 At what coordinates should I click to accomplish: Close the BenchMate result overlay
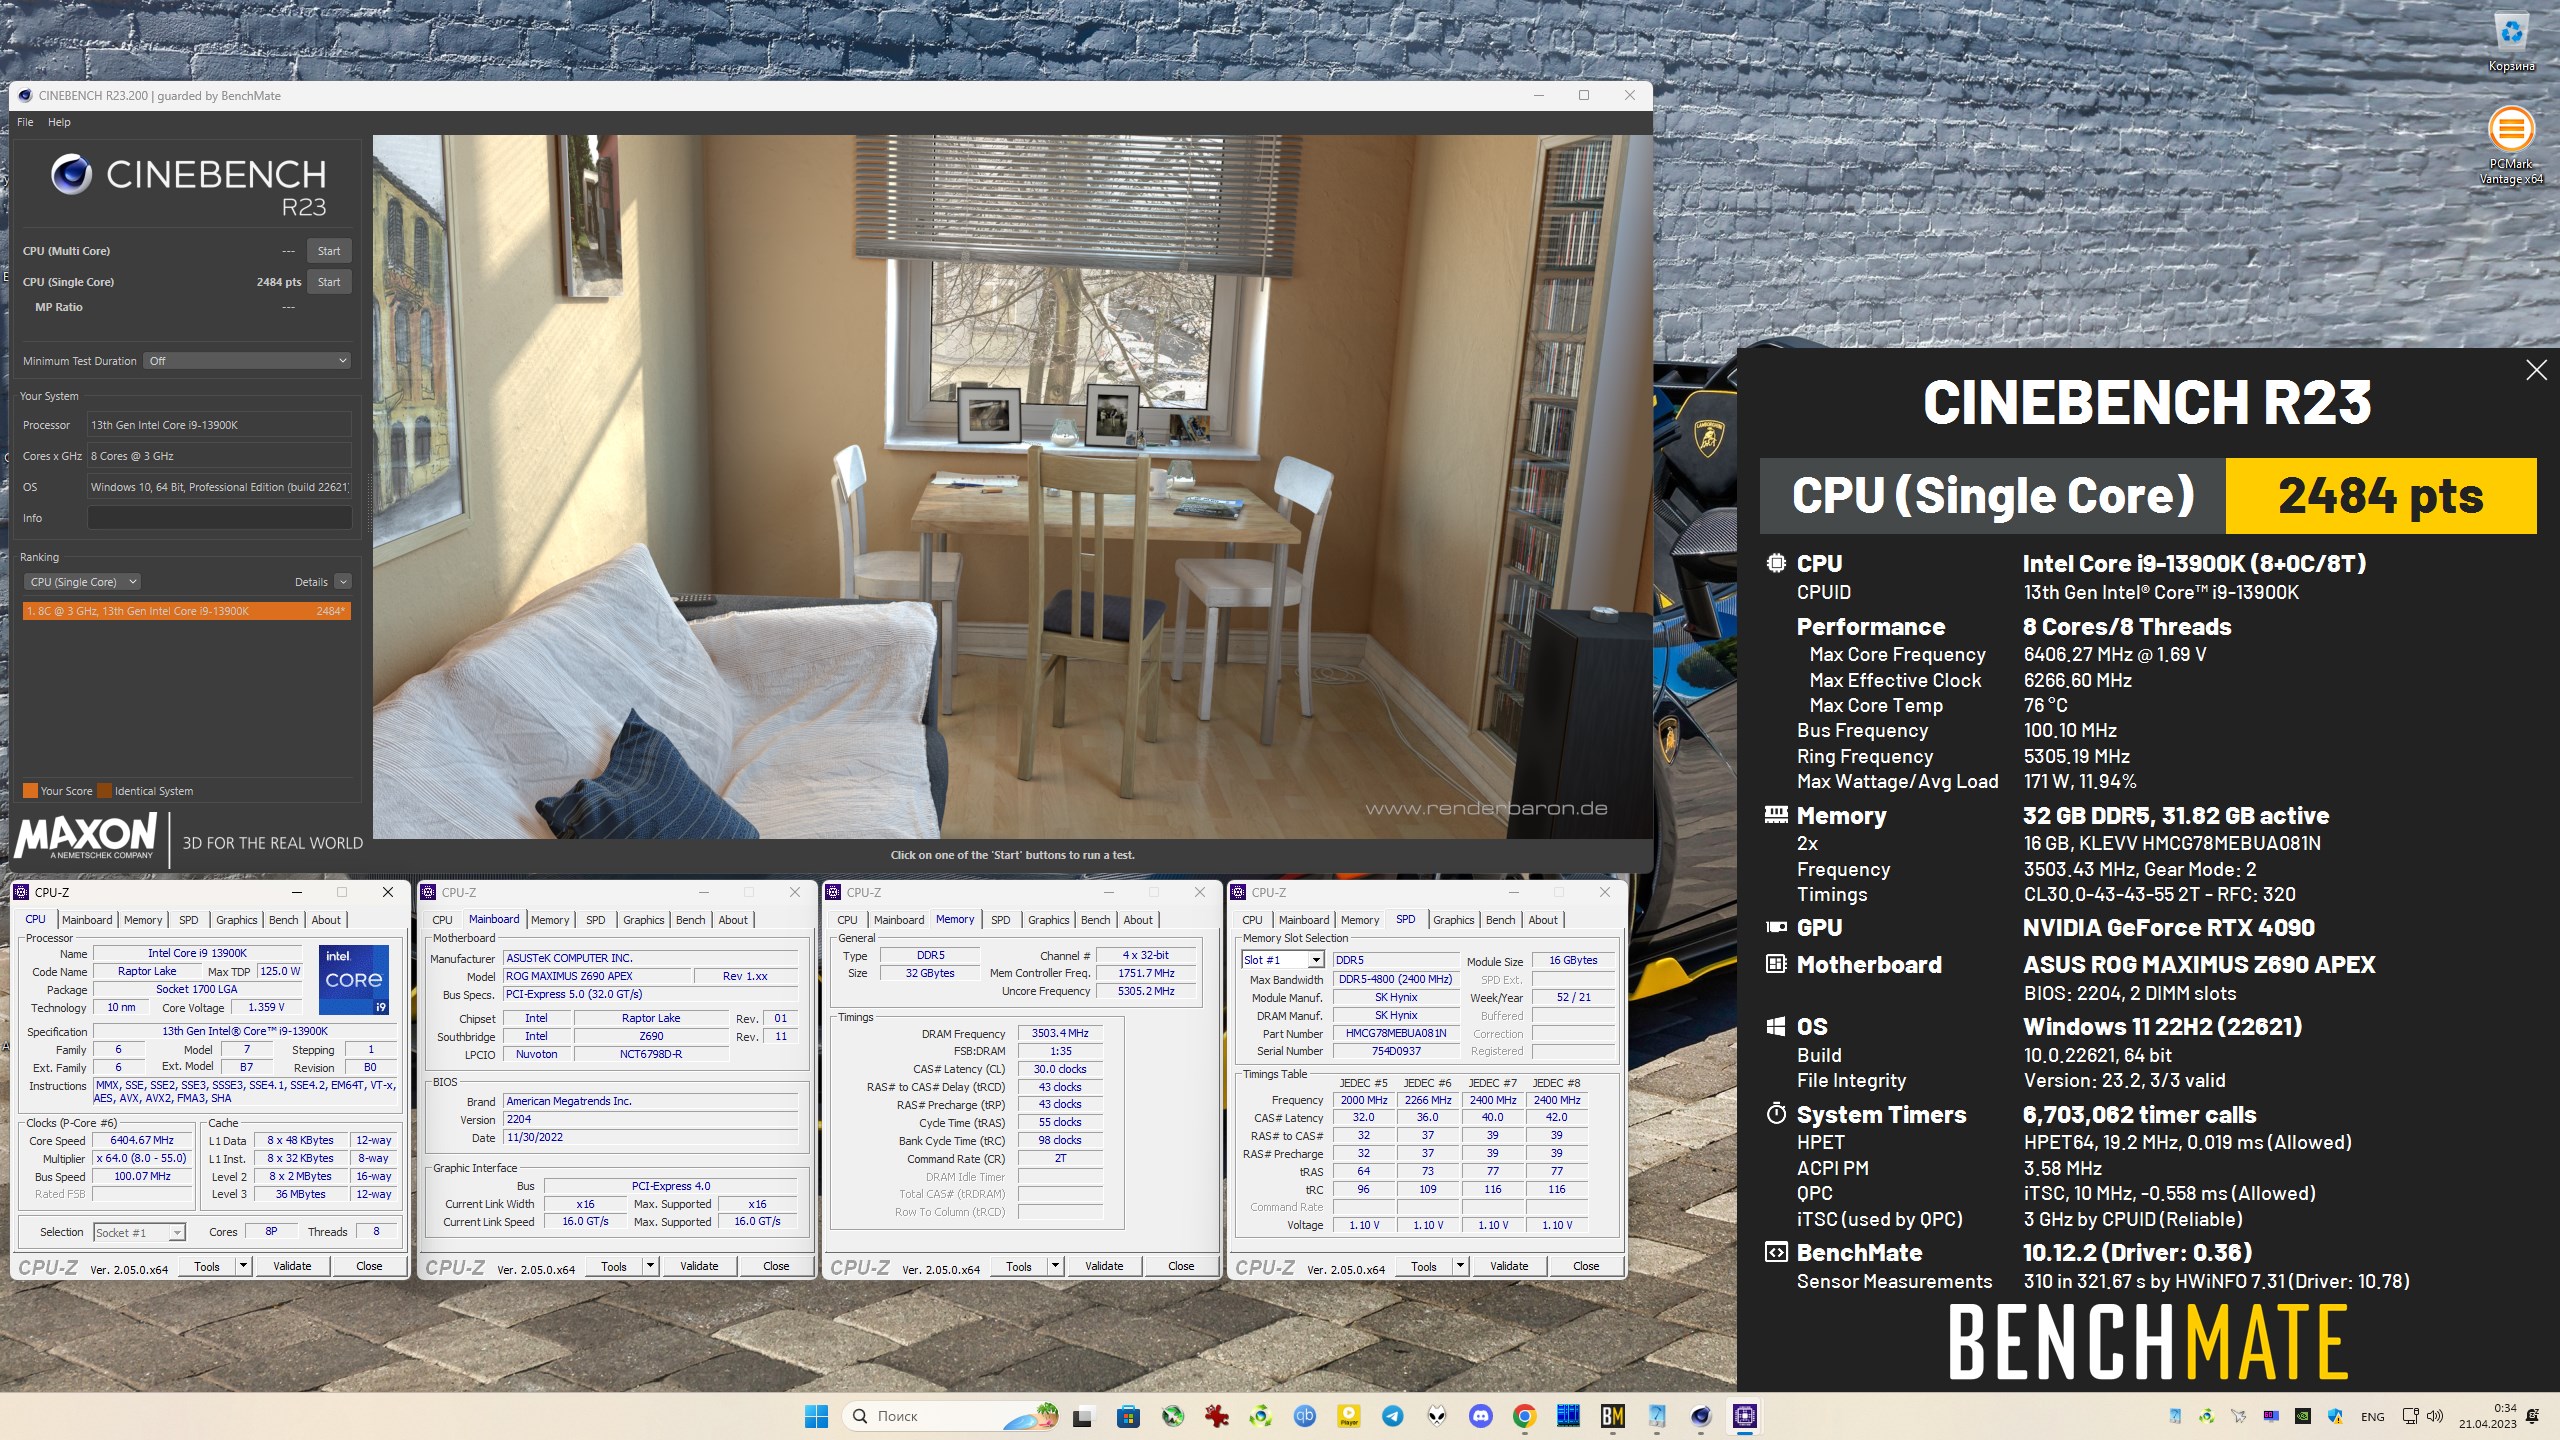2536,371
